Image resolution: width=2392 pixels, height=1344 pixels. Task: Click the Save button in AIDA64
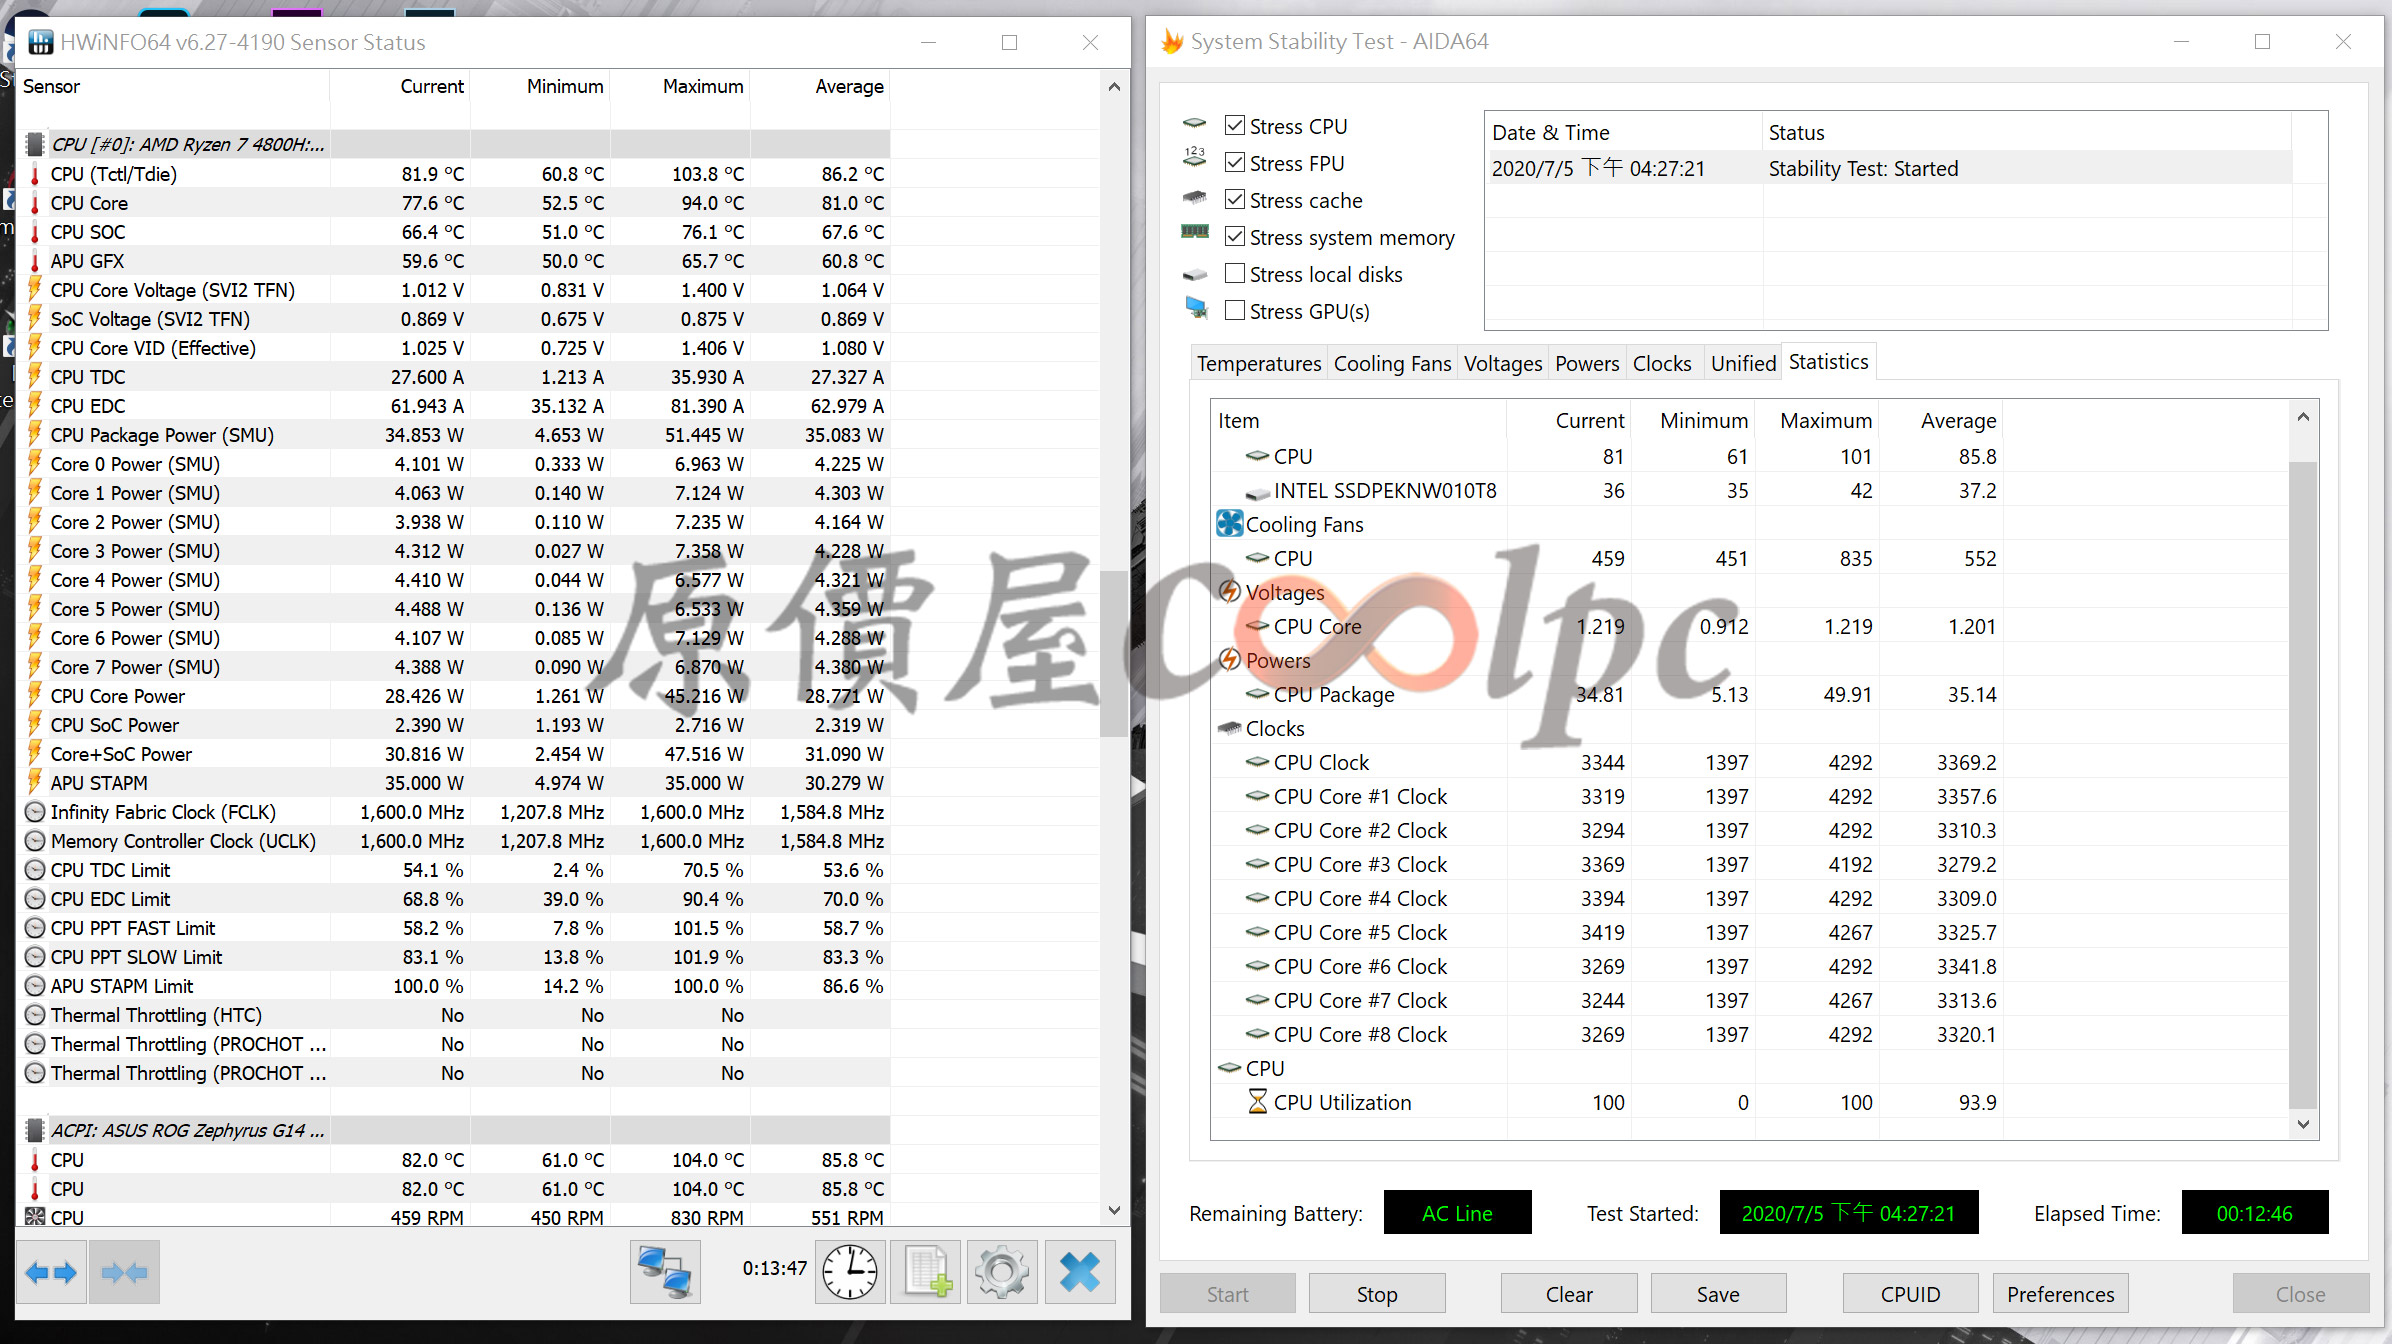click(x=1718, y=1294)
